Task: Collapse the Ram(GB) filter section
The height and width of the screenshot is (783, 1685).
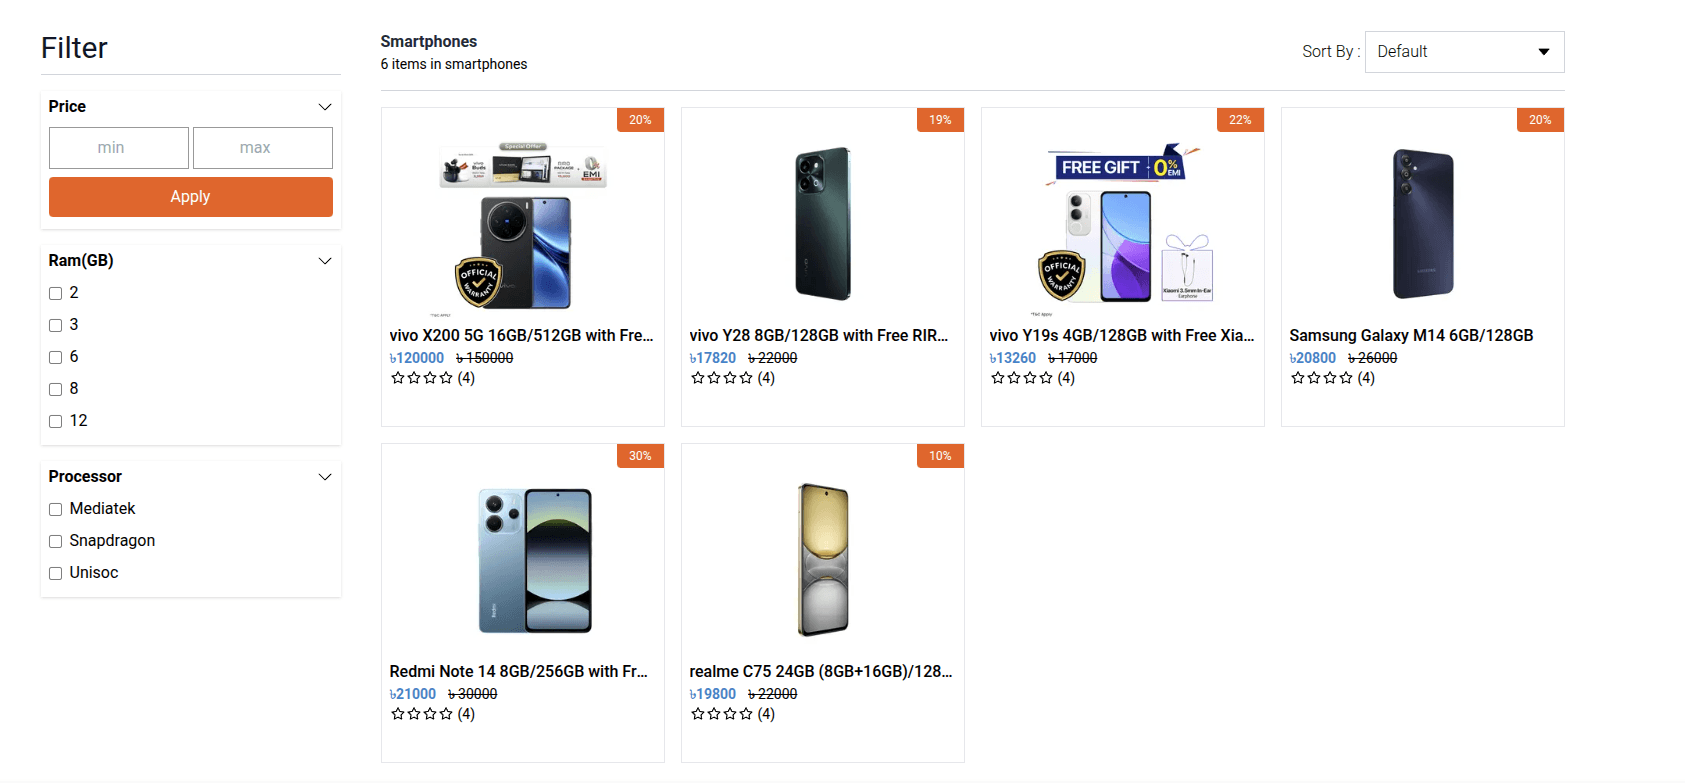Action: [324, 260]
